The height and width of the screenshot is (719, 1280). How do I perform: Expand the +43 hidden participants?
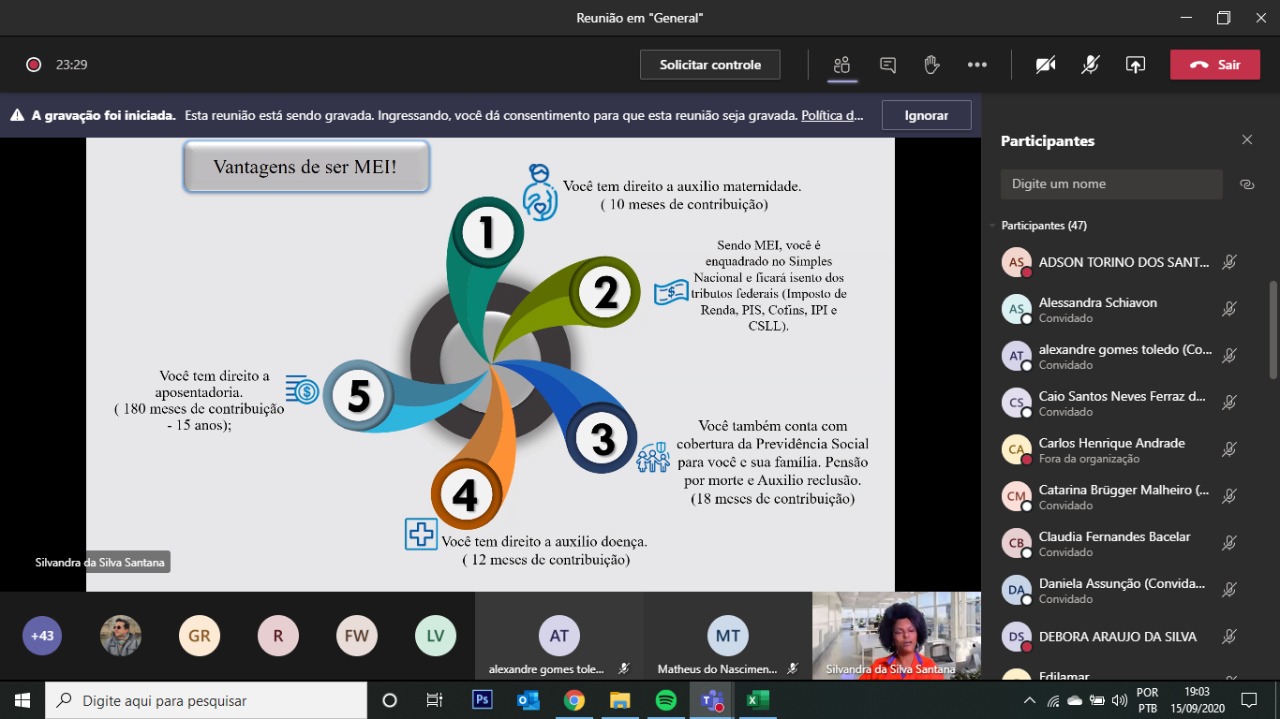click(42, 635)
